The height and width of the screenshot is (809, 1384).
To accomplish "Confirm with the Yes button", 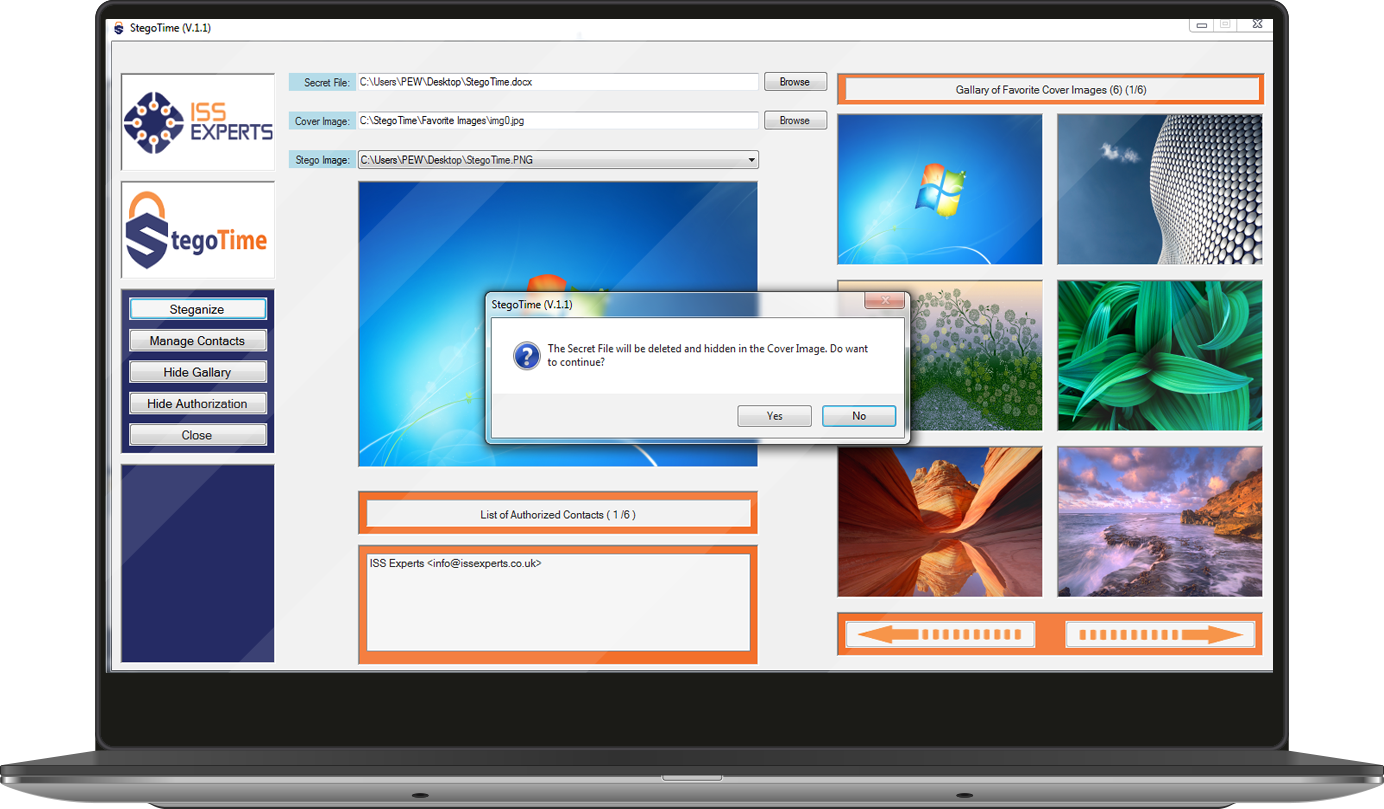I will click(x=774, y=416).
